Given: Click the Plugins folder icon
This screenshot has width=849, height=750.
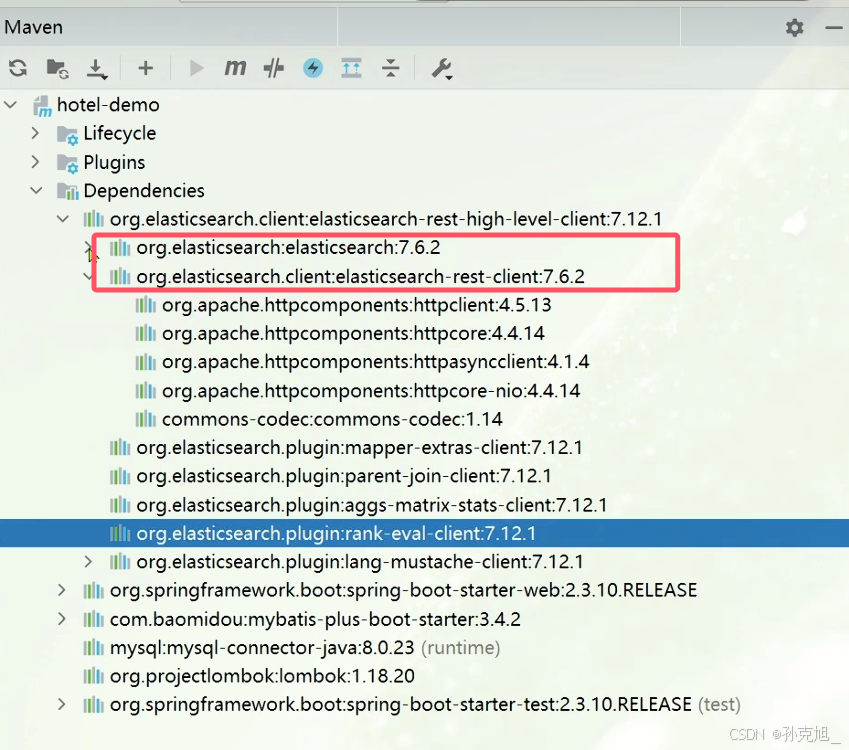Looking at the screenshot, I should pyautogui.click(x=68, y=163).
